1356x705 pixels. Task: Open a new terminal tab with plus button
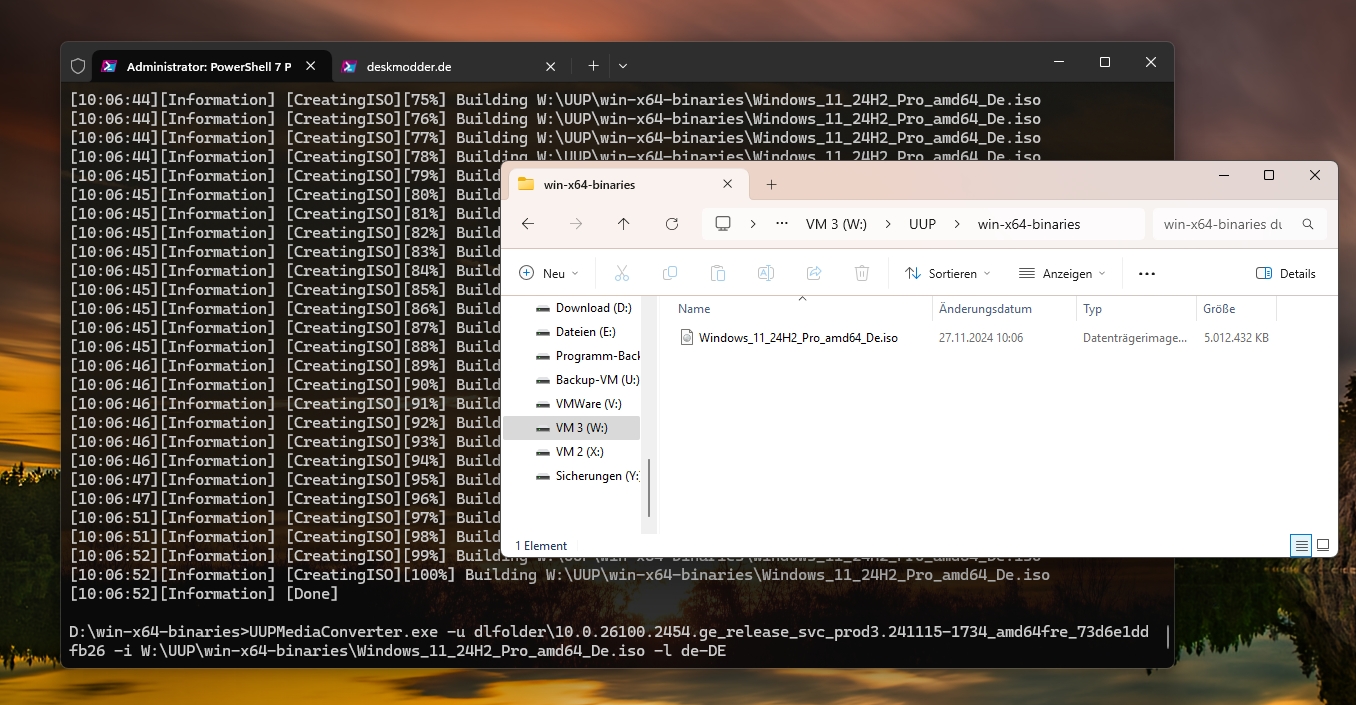point(593,66)
